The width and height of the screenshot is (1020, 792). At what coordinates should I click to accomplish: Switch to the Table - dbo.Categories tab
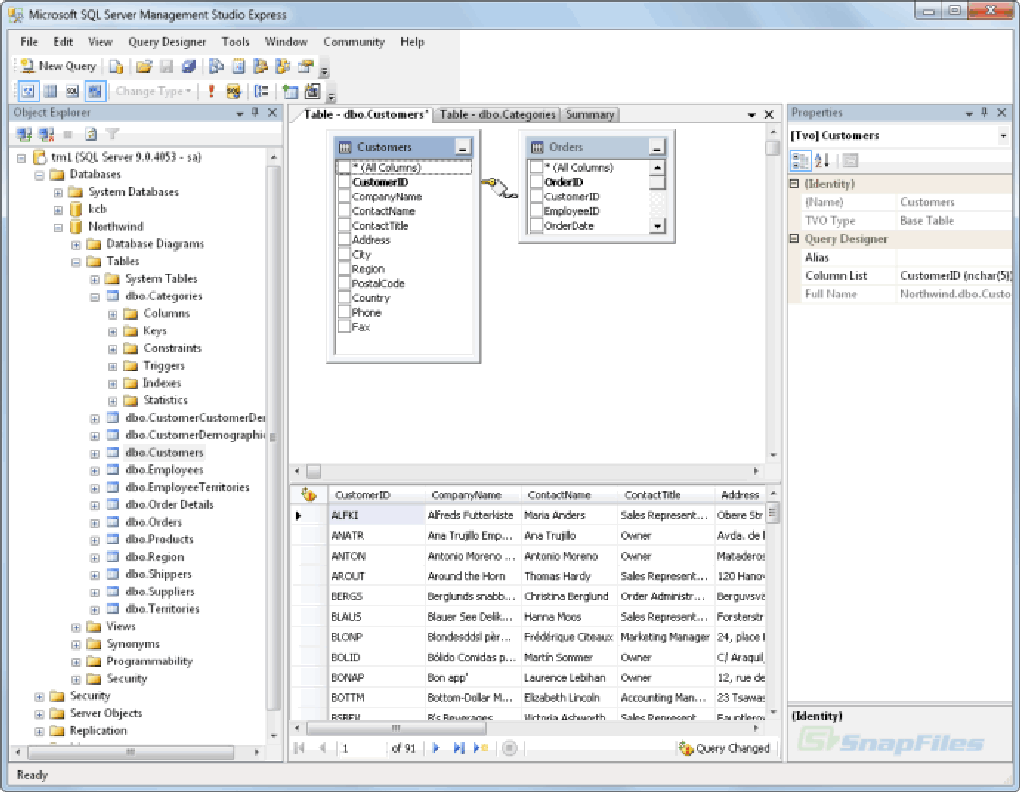point(497,115)
